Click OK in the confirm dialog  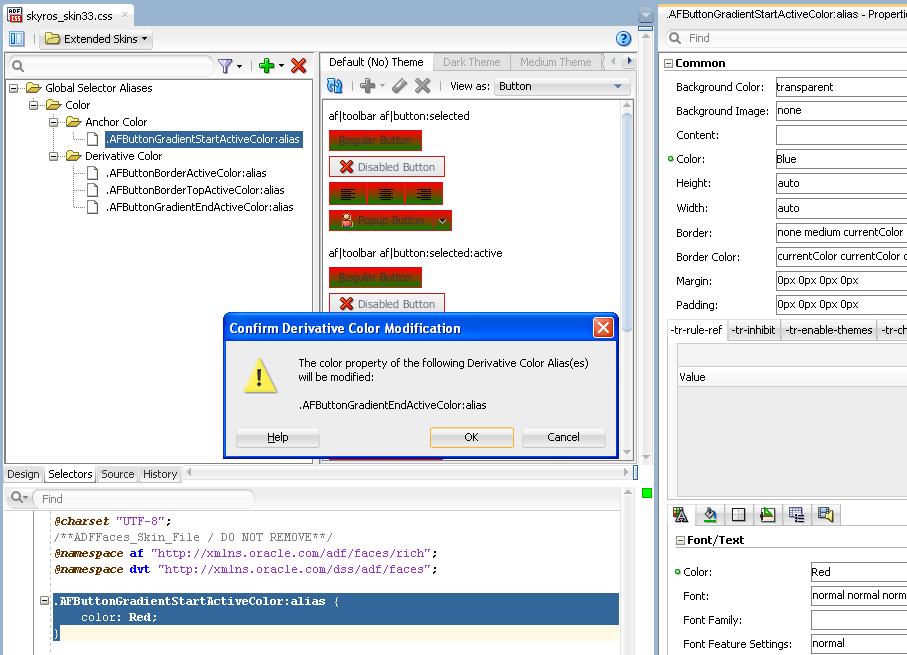(471, 437)
